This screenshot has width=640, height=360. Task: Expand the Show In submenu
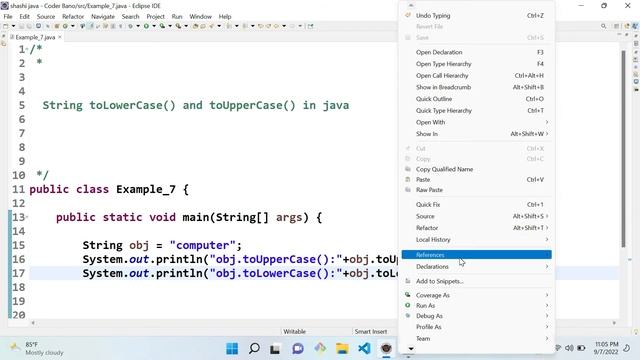pyautogui.click(x=476, y=134)
